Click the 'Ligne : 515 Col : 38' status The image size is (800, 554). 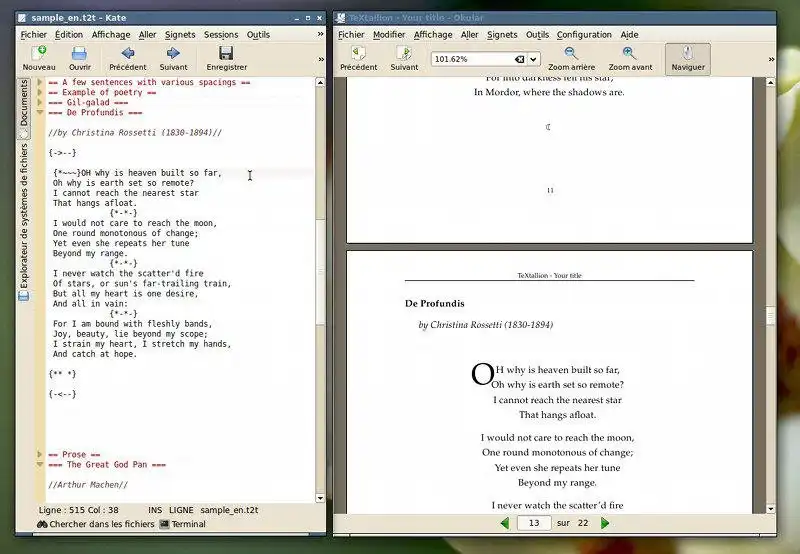(x=79, y=510)
